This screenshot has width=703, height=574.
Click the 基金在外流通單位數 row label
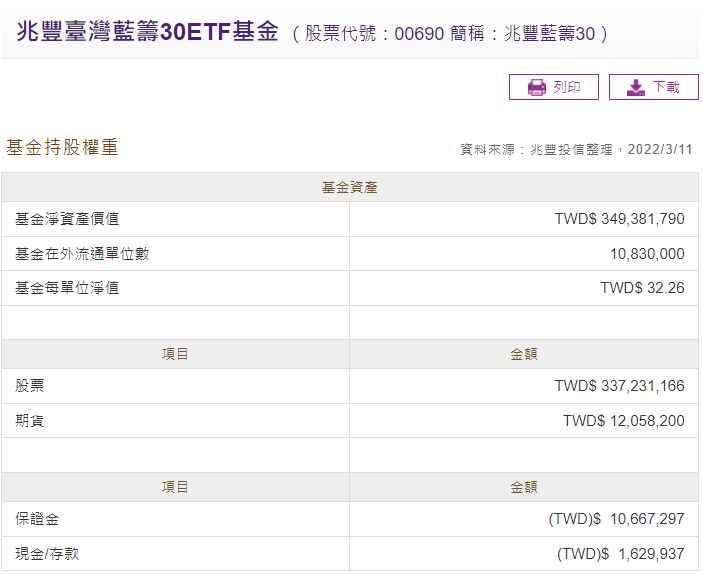[x=82, y=254]
